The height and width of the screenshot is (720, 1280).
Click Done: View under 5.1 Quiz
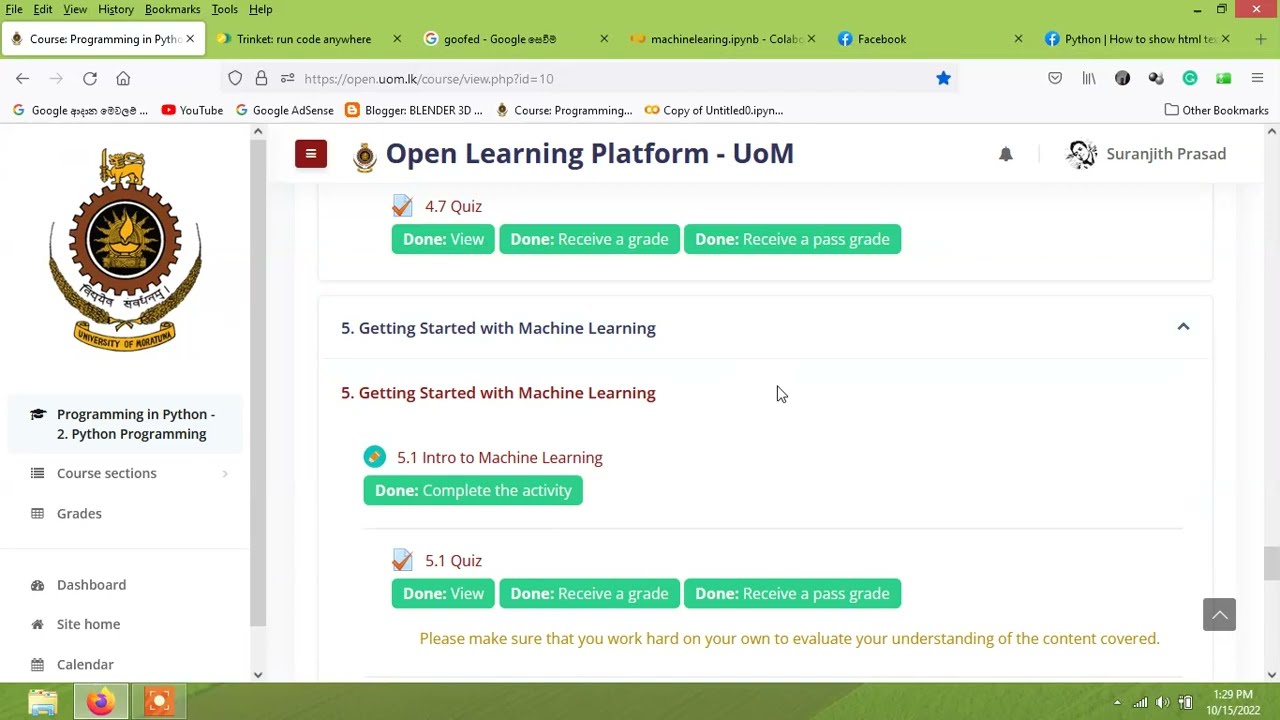click(x=443, y=593)
